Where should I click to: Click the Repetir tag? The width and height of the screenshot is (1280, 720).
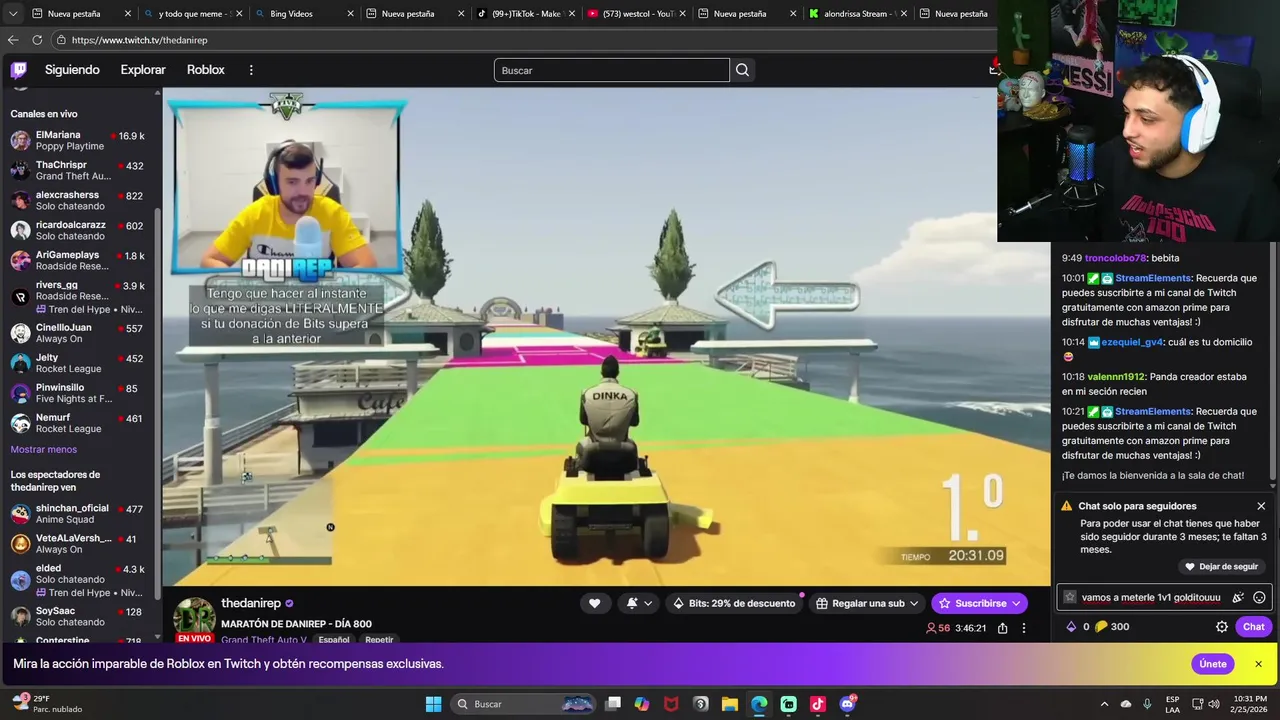coord(379,639)
